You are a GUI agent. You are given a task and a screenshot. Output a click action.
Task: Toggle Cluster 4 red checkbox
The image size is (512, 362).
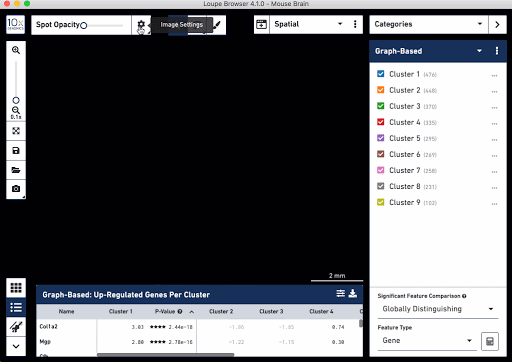381,122
